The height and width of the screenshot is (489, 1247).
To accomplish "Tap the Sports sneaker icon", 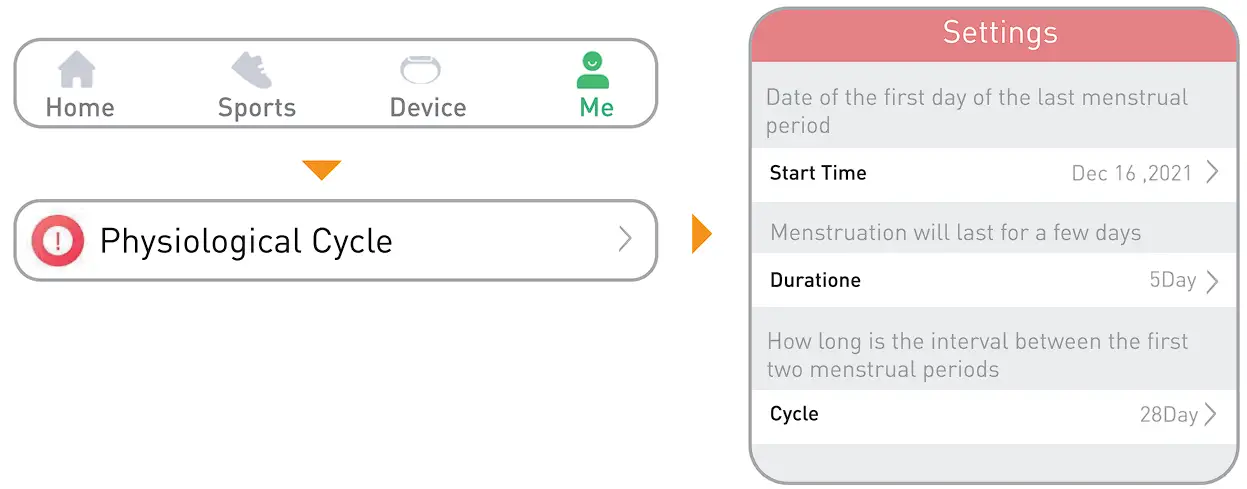I will pos(251,70).
